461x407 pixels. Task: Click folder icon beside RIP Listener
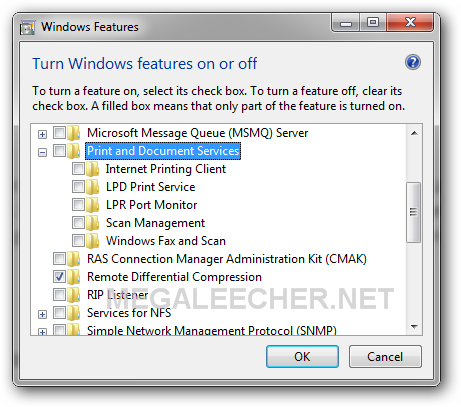(74, 295)
